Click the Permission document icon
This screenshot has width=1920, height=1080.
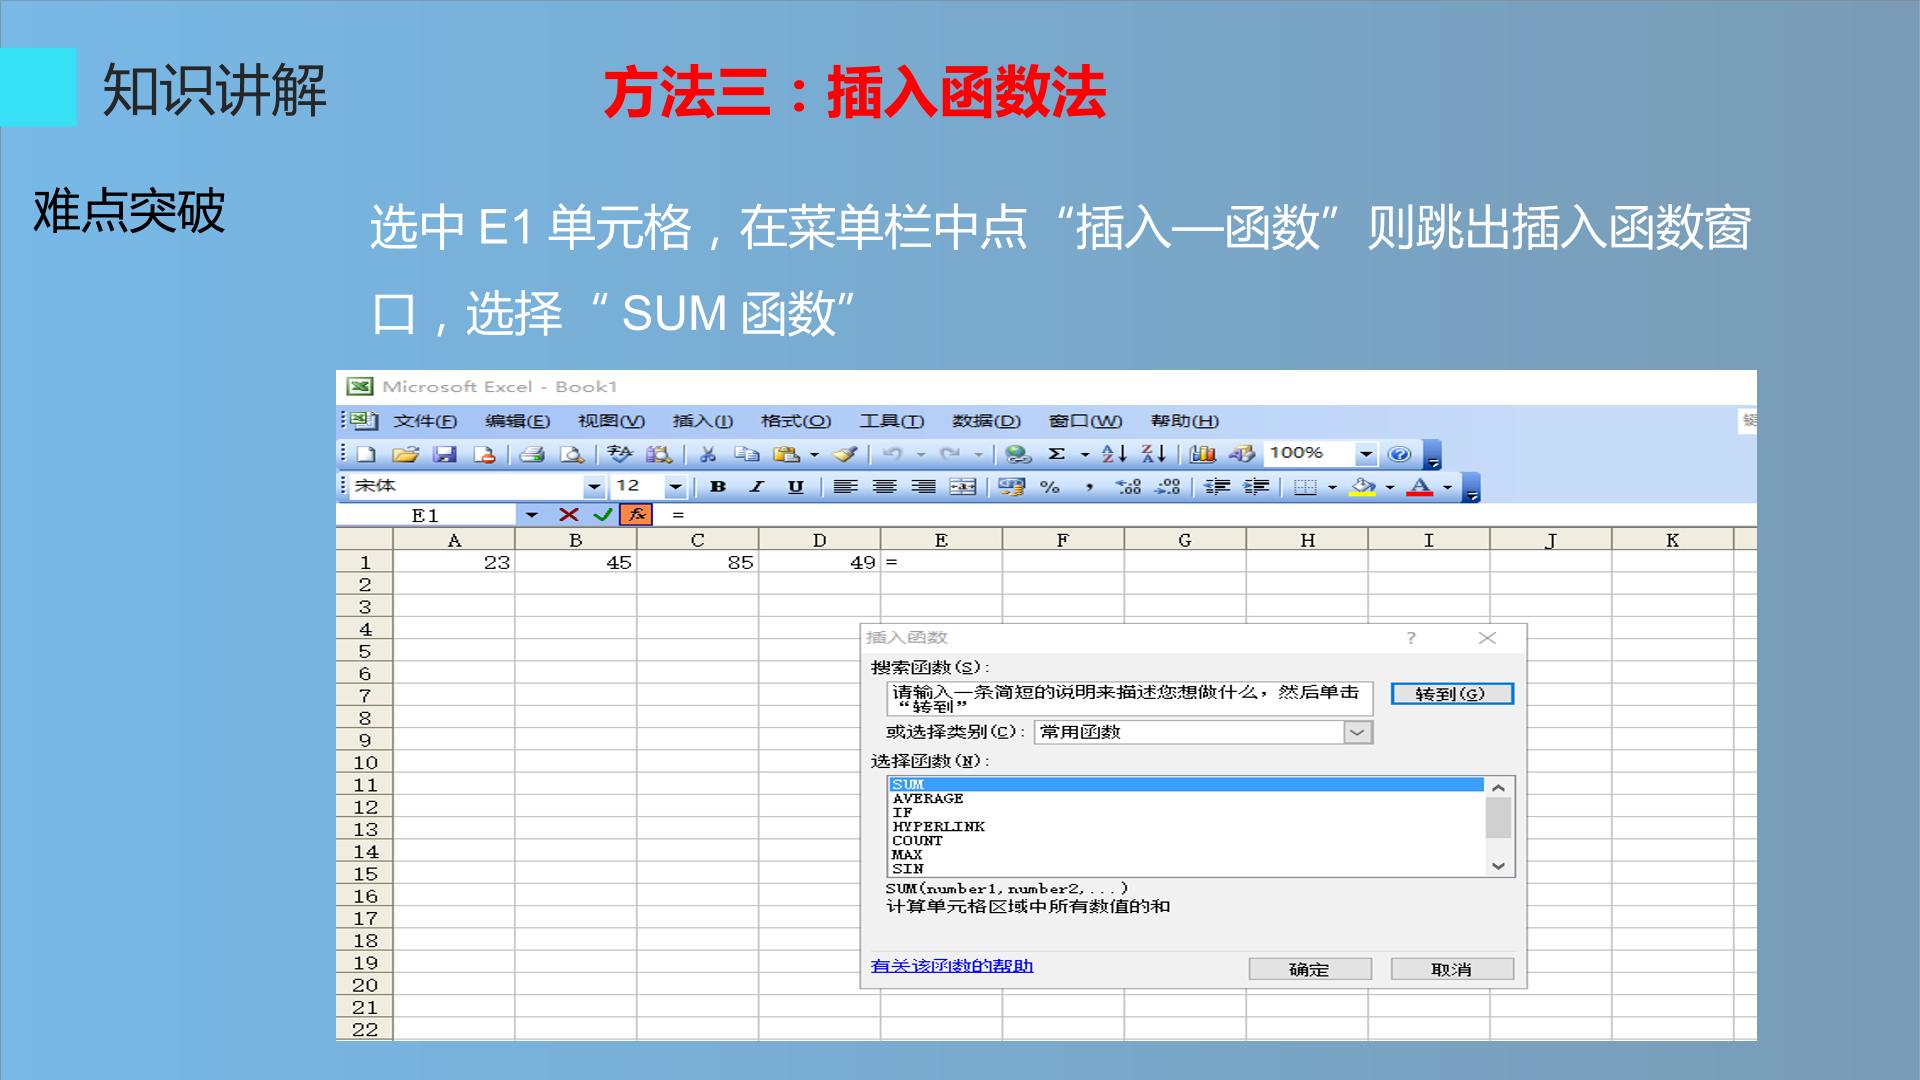coord(485,455)
